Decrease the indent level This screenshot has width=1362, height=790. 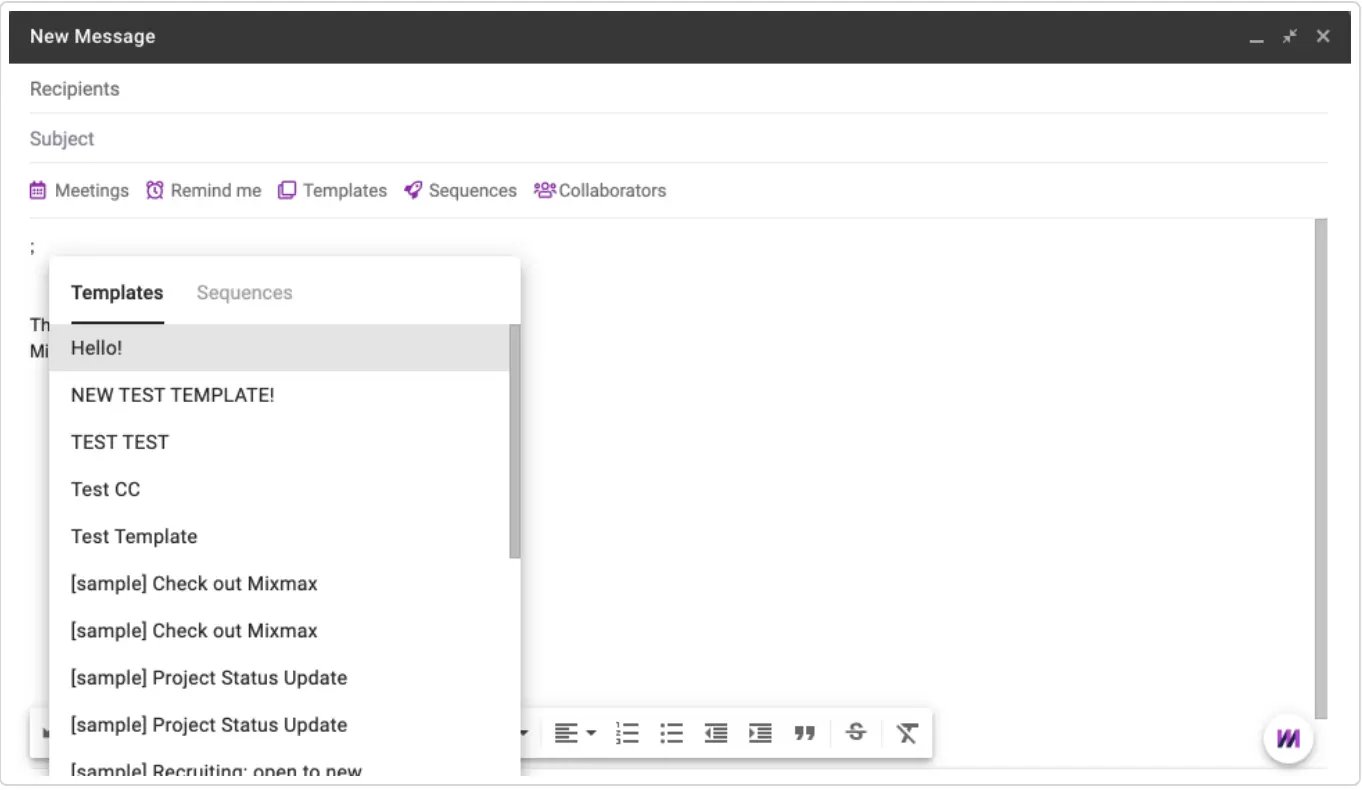pyautogui.click(x=716, y=734)
